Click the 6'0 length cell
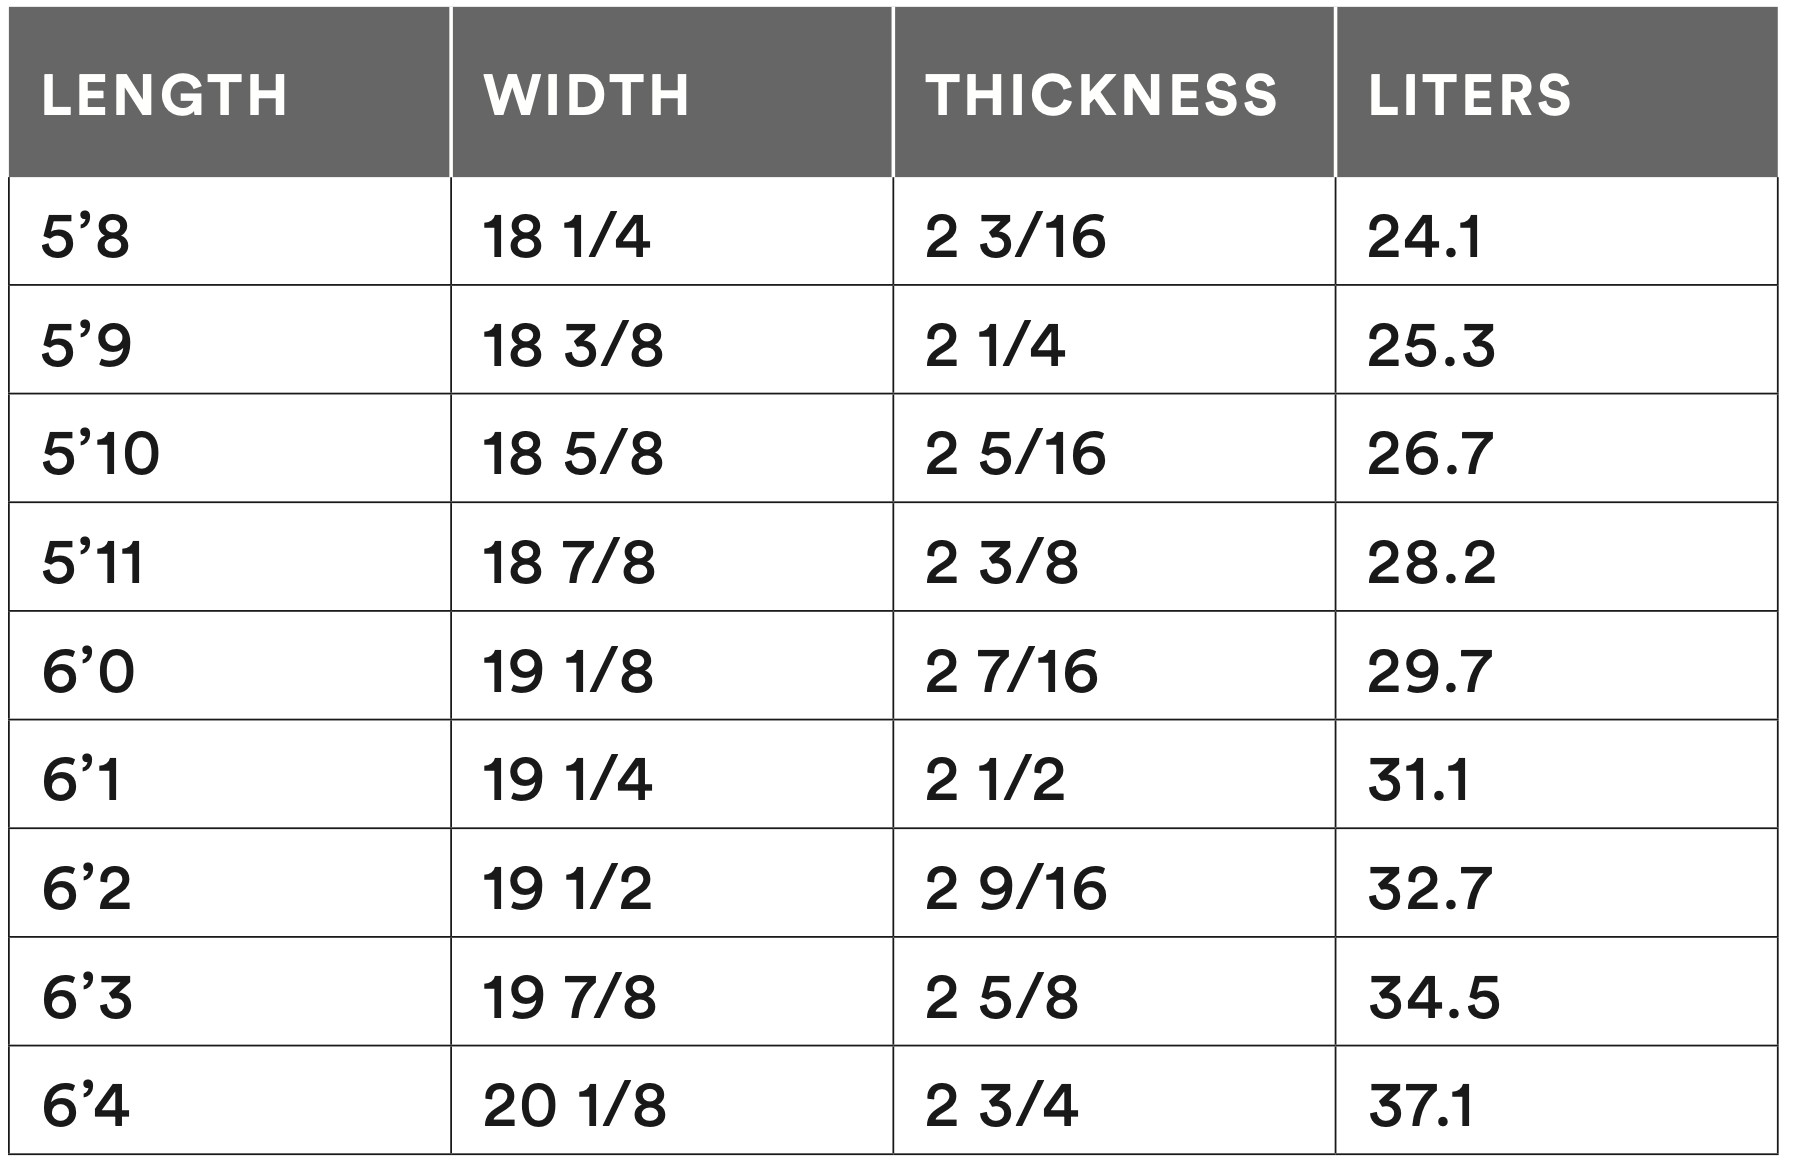The image size is (1798, 1172). pyautogui.click(x=88, y=670)
